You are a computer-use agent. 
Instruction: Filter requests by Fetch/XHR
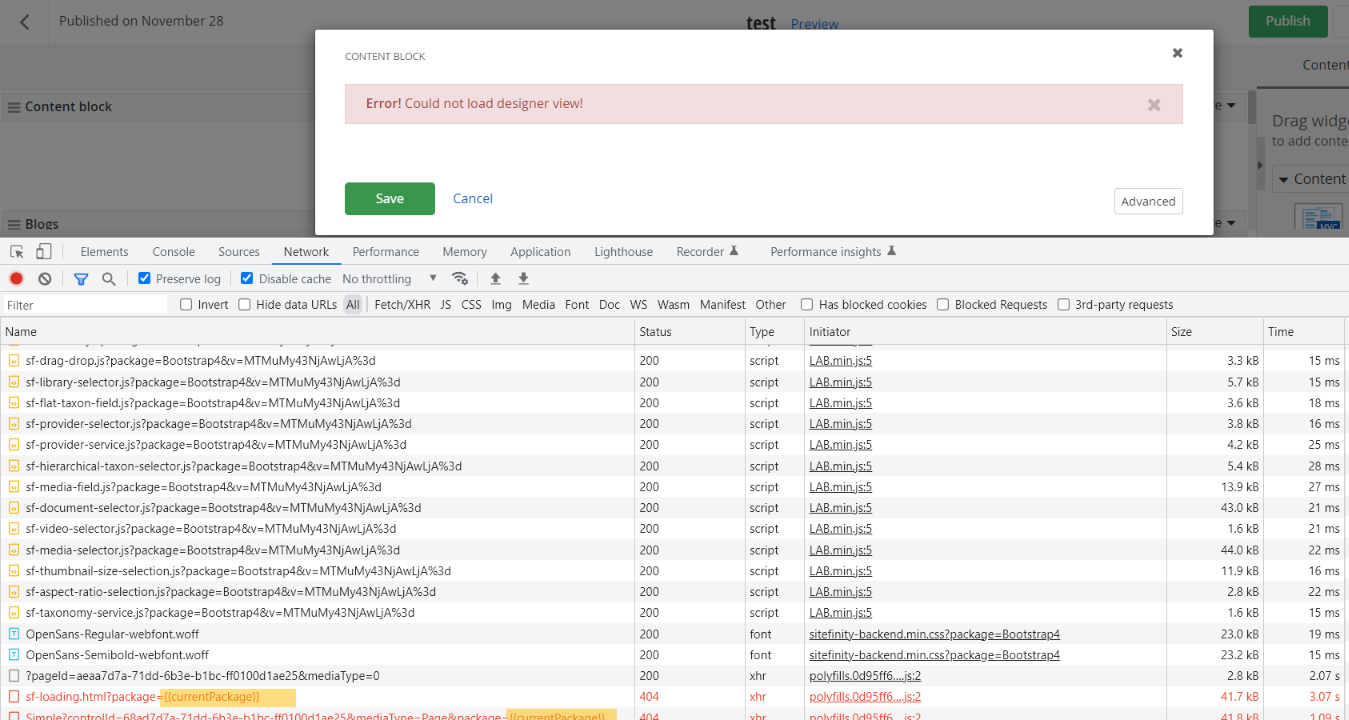click(x=402, y=305)
